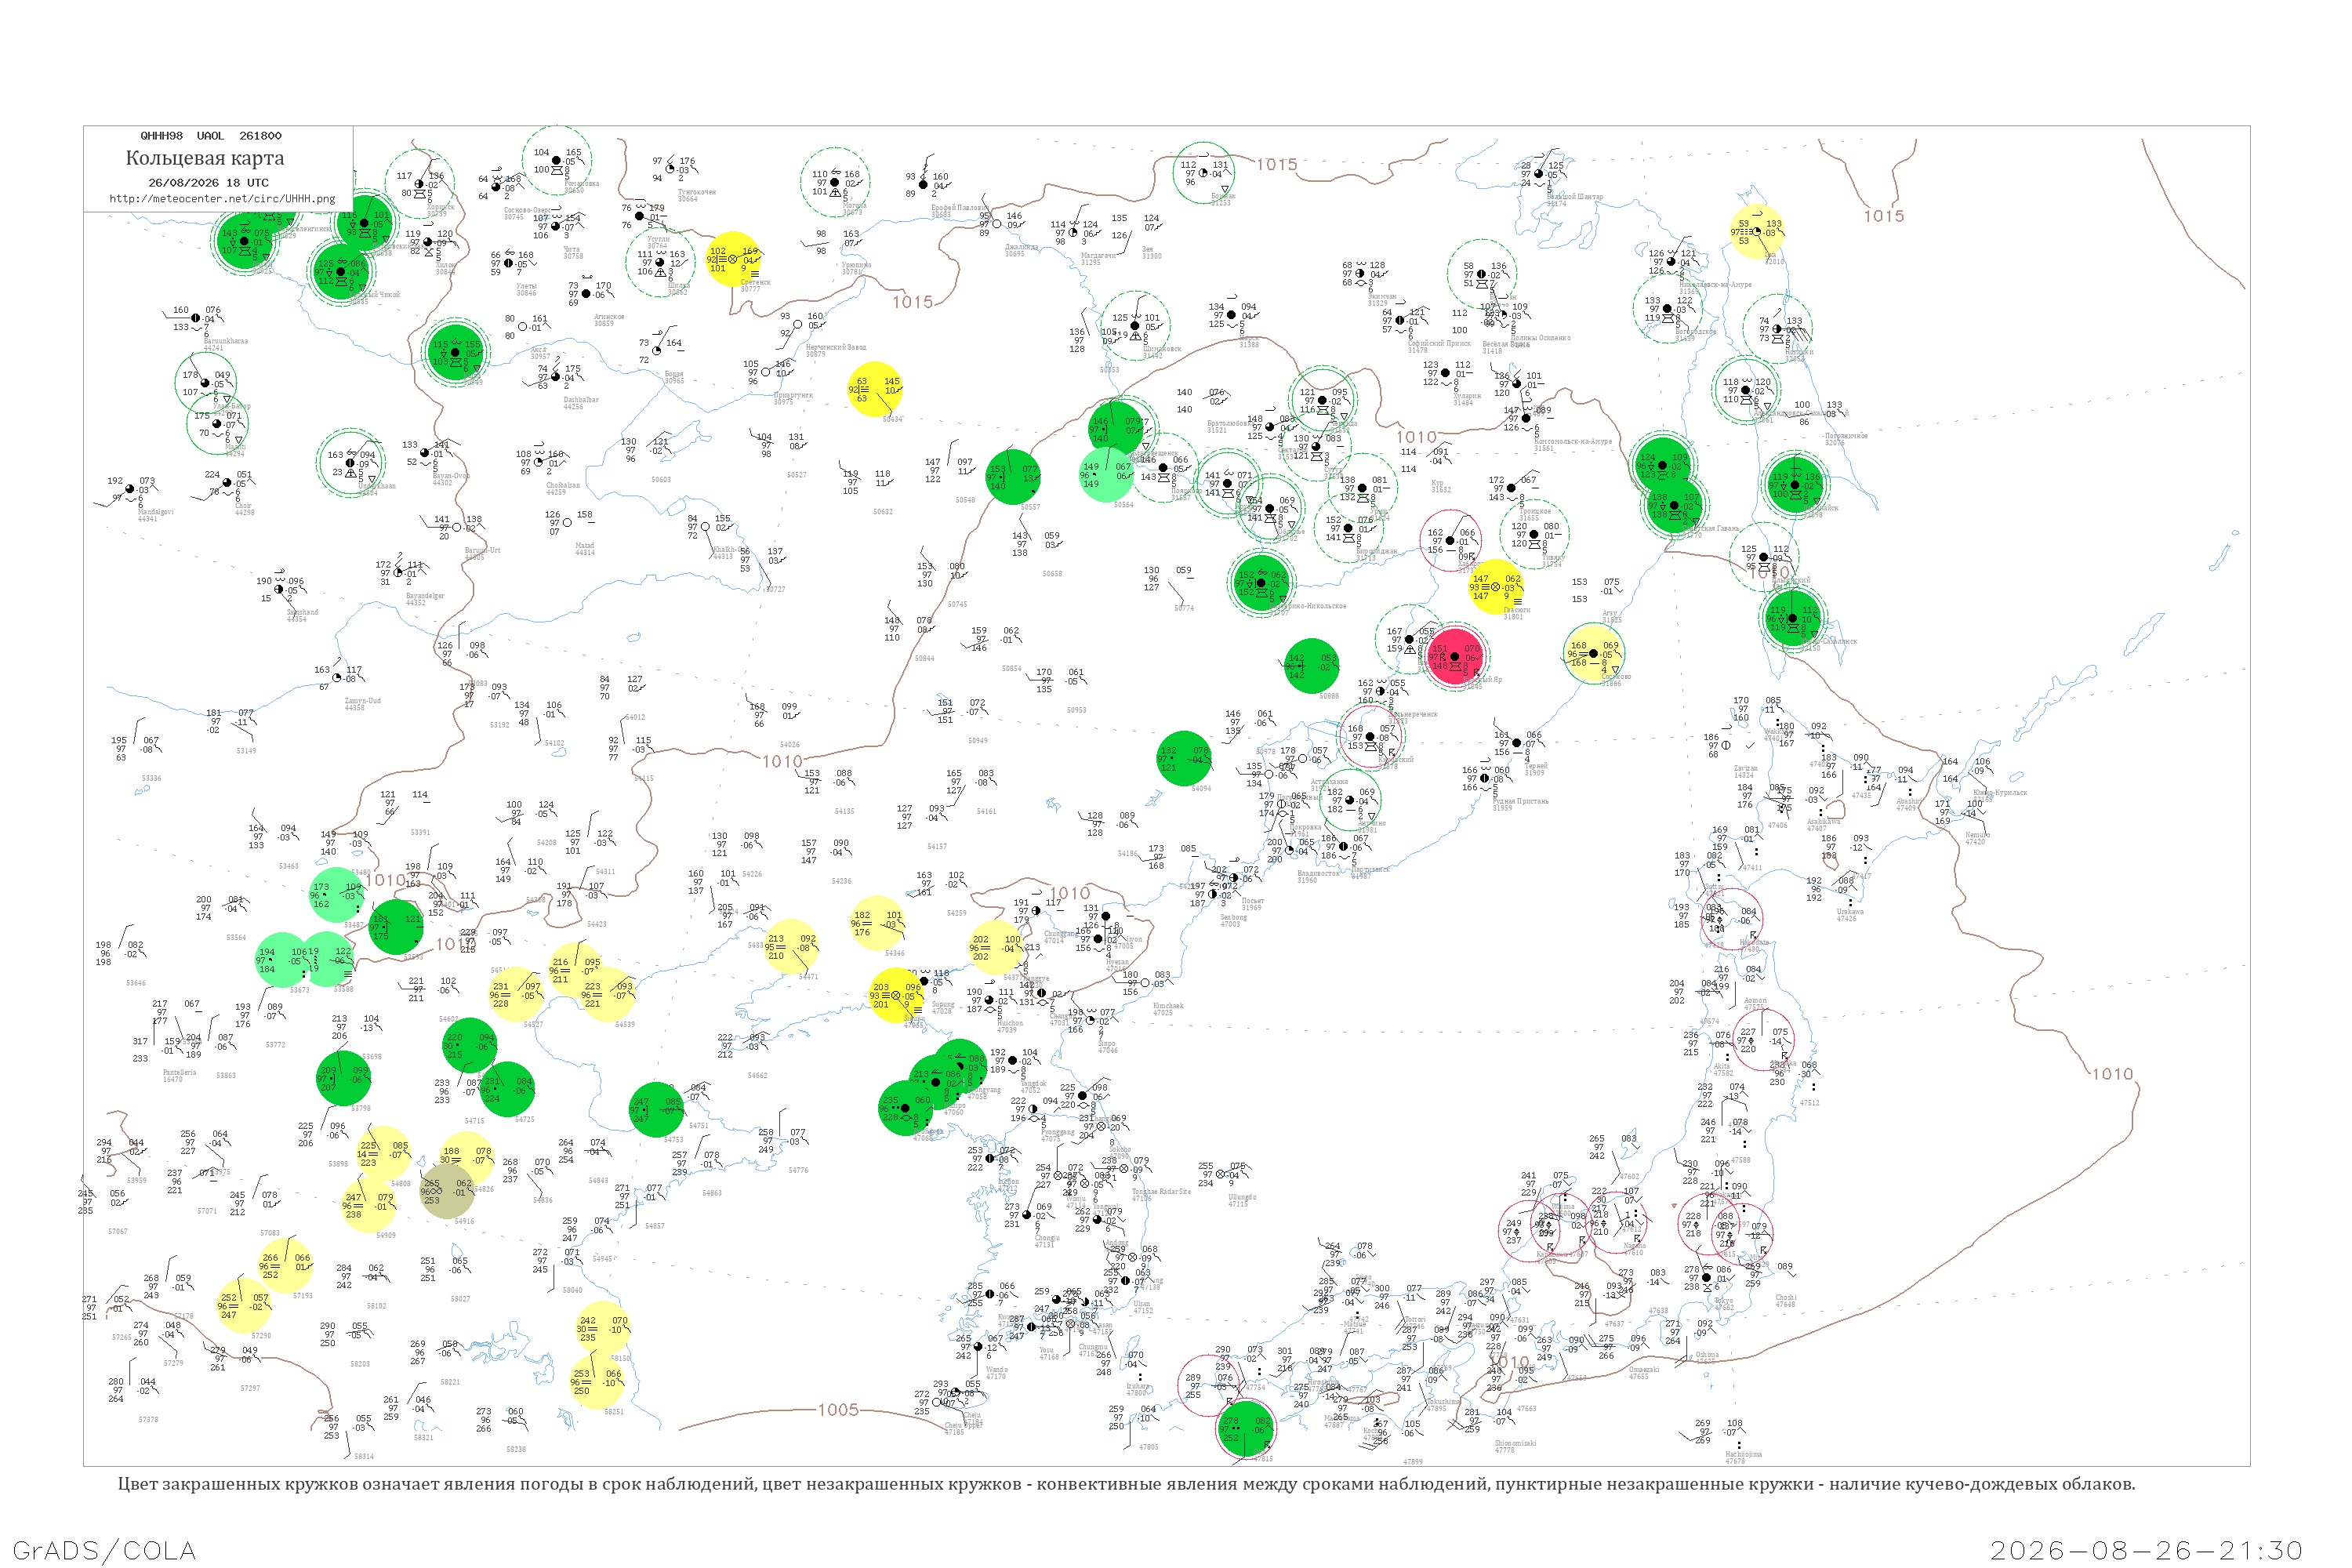
Task: Click the "QHHH98 UAOL 261800" header code
Action: click(x=211, y=135)
